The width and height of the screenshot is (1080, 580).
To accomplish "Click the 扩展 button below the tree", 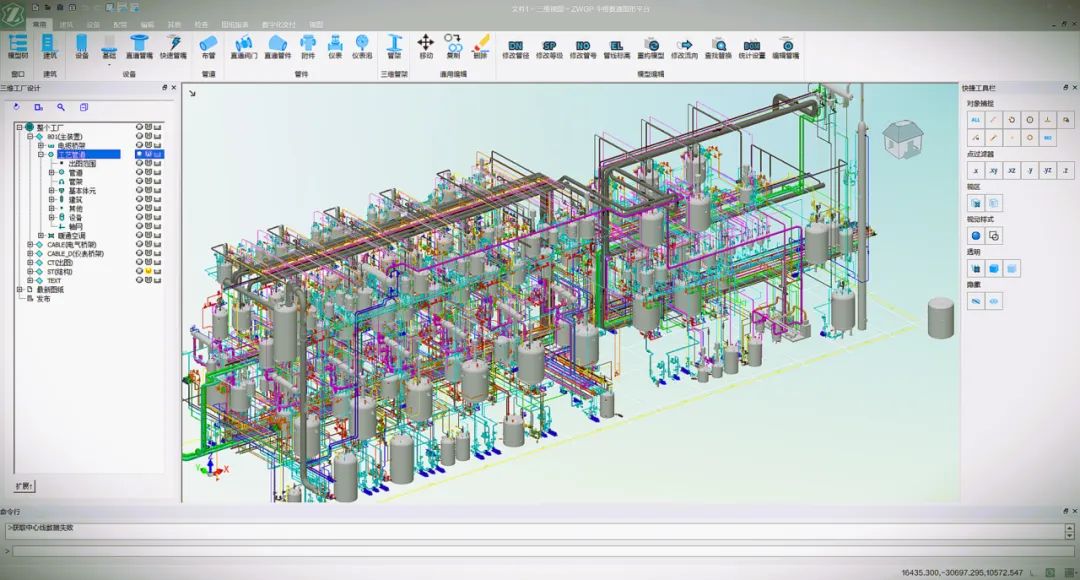I will [24, 486].
